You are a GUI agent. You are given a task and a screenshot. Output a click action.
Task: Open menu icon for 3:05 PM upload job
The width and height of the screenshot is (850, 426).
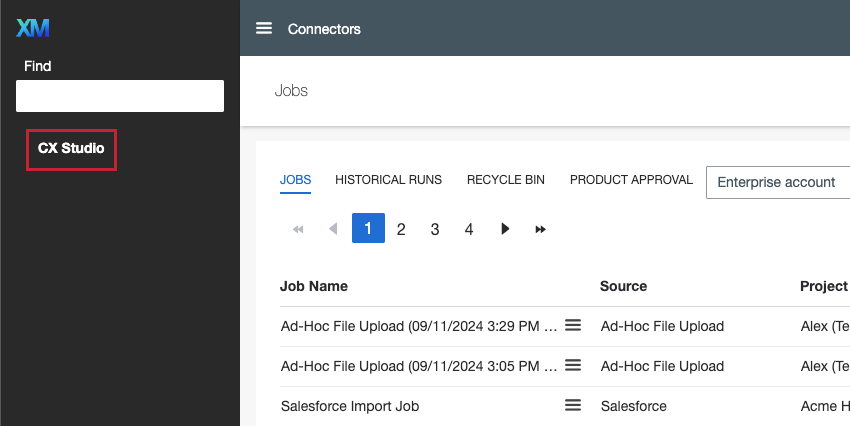point(573,365)
